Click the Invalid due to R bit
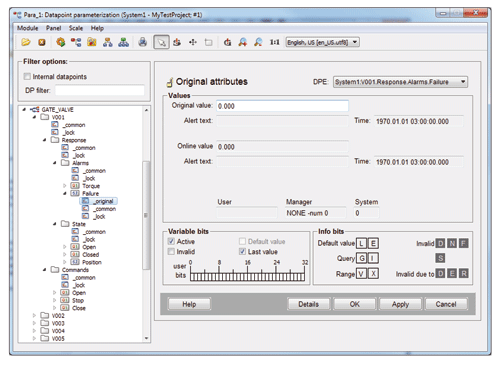 point(464,274)
